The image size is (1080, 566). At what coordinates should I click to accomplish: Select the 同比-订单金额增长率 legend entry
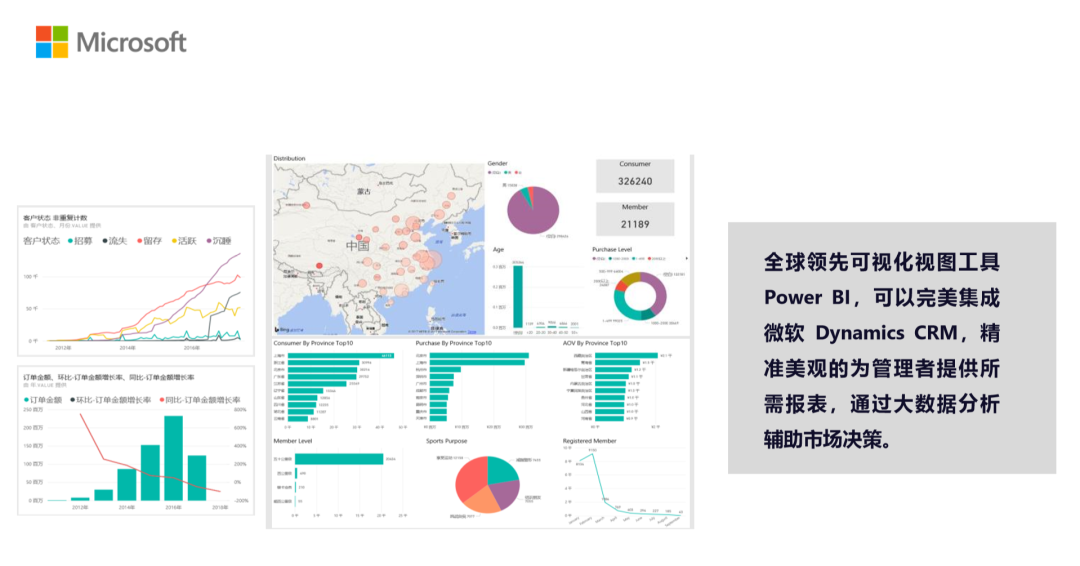[200, 400]
